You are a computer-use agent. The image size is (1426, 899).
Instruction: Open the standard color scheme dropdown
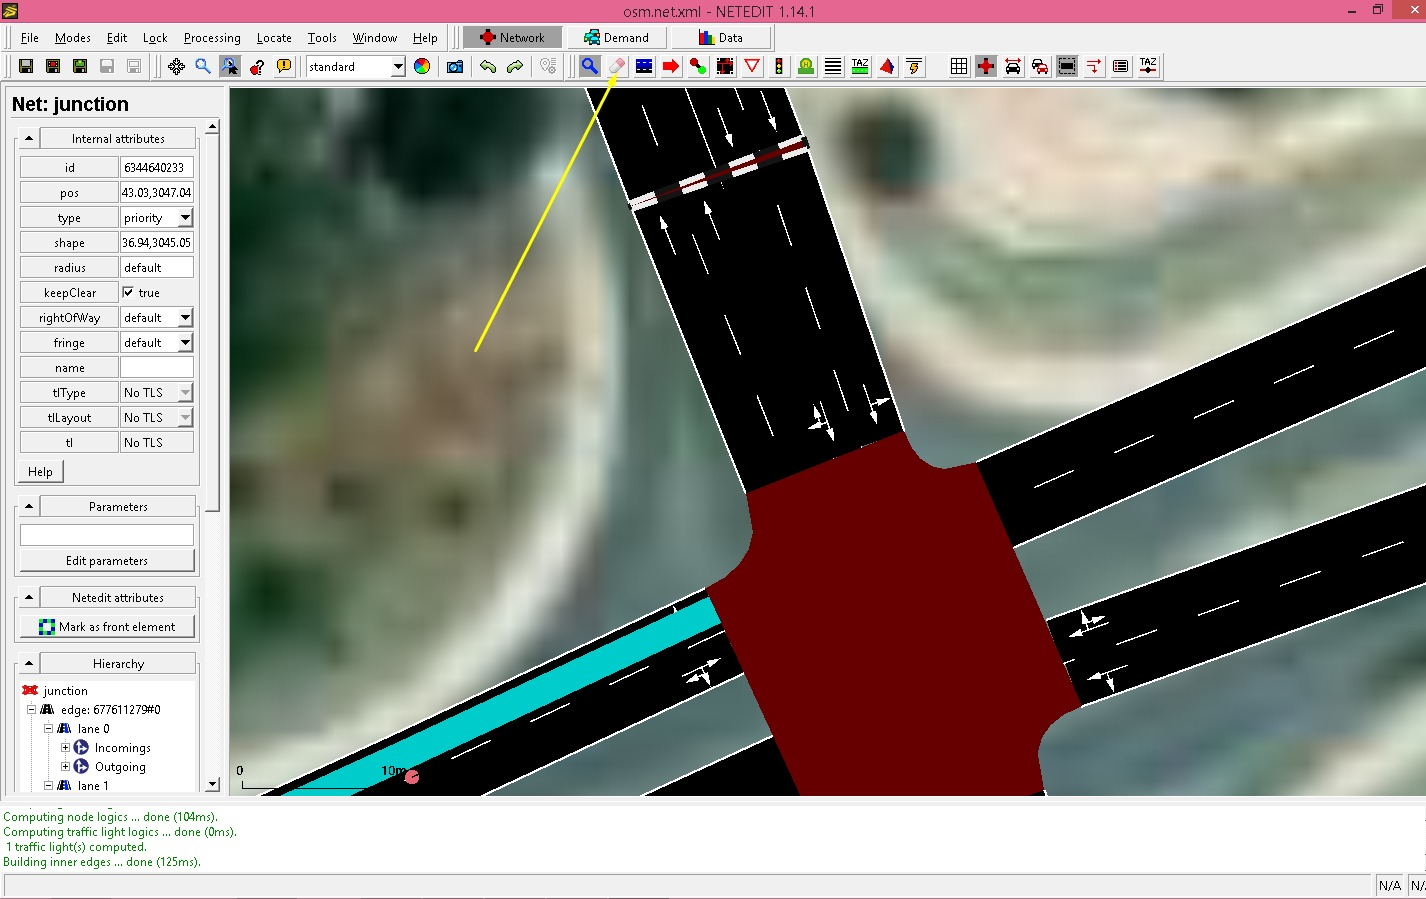coord(397,67)
